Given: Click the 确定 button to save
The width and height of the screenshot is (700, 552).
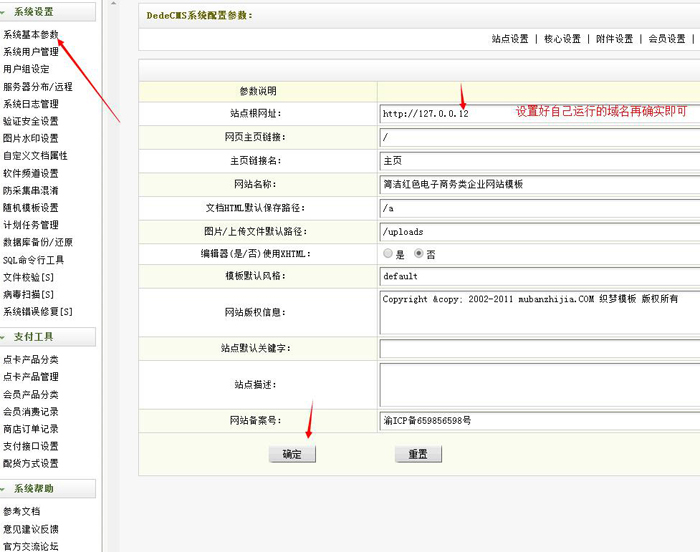Looking at the screenshot, I should pos(292,454).
